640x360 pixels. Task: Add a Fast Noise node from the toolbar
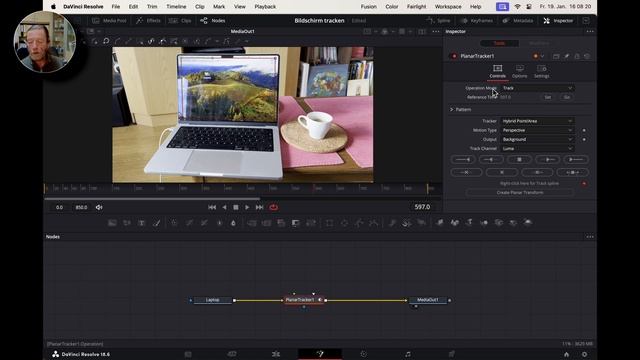127,223
